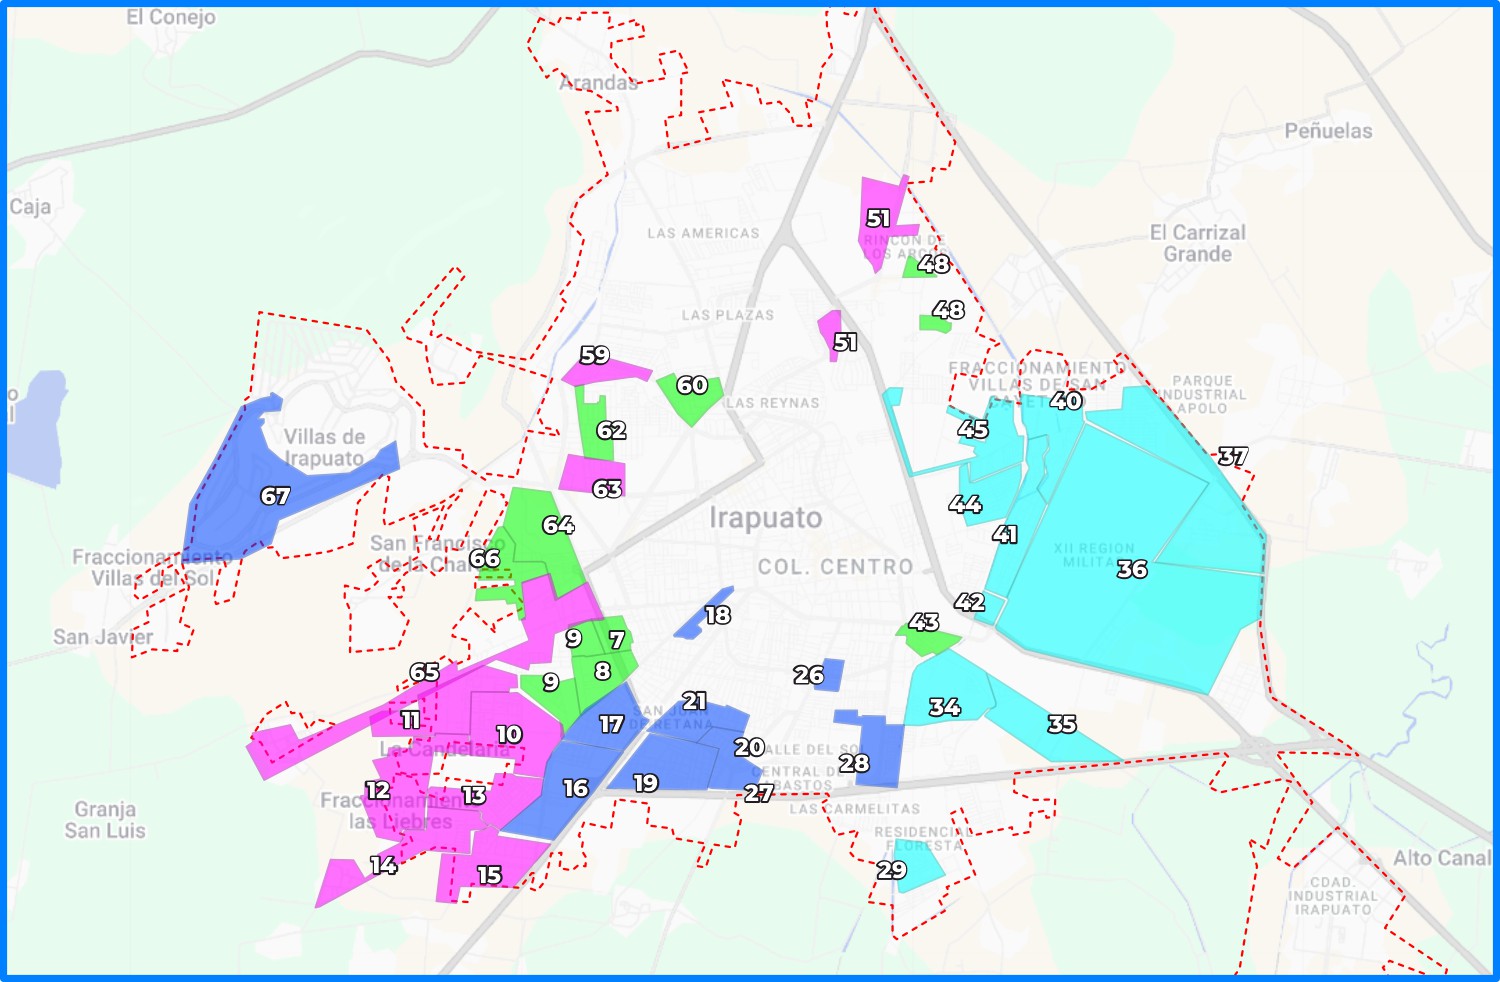
Task: Click the Peñuelas place label
Action: pos(1328,131)
